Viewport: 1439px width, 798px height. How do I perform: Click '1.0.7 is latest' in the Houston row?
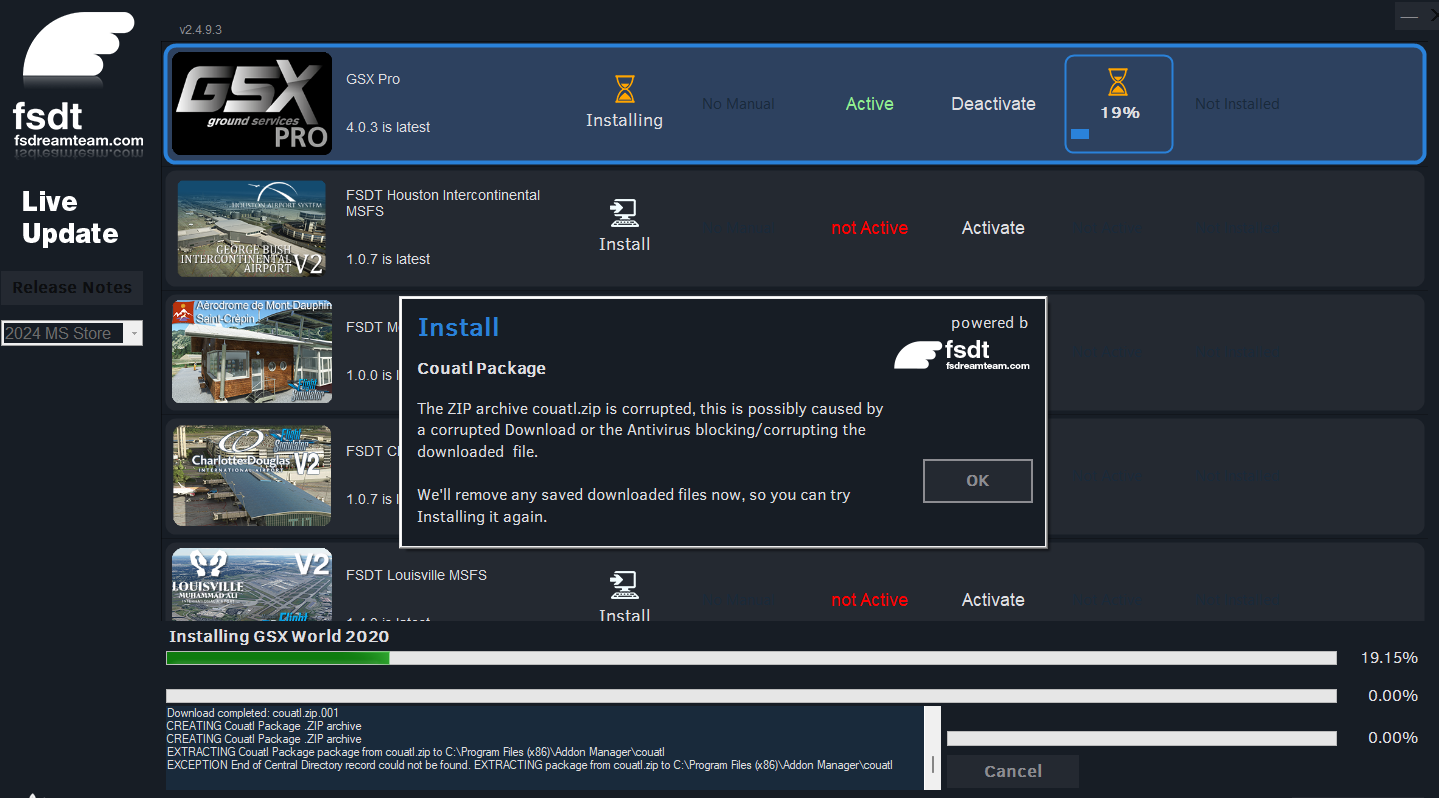coord(388,259)
